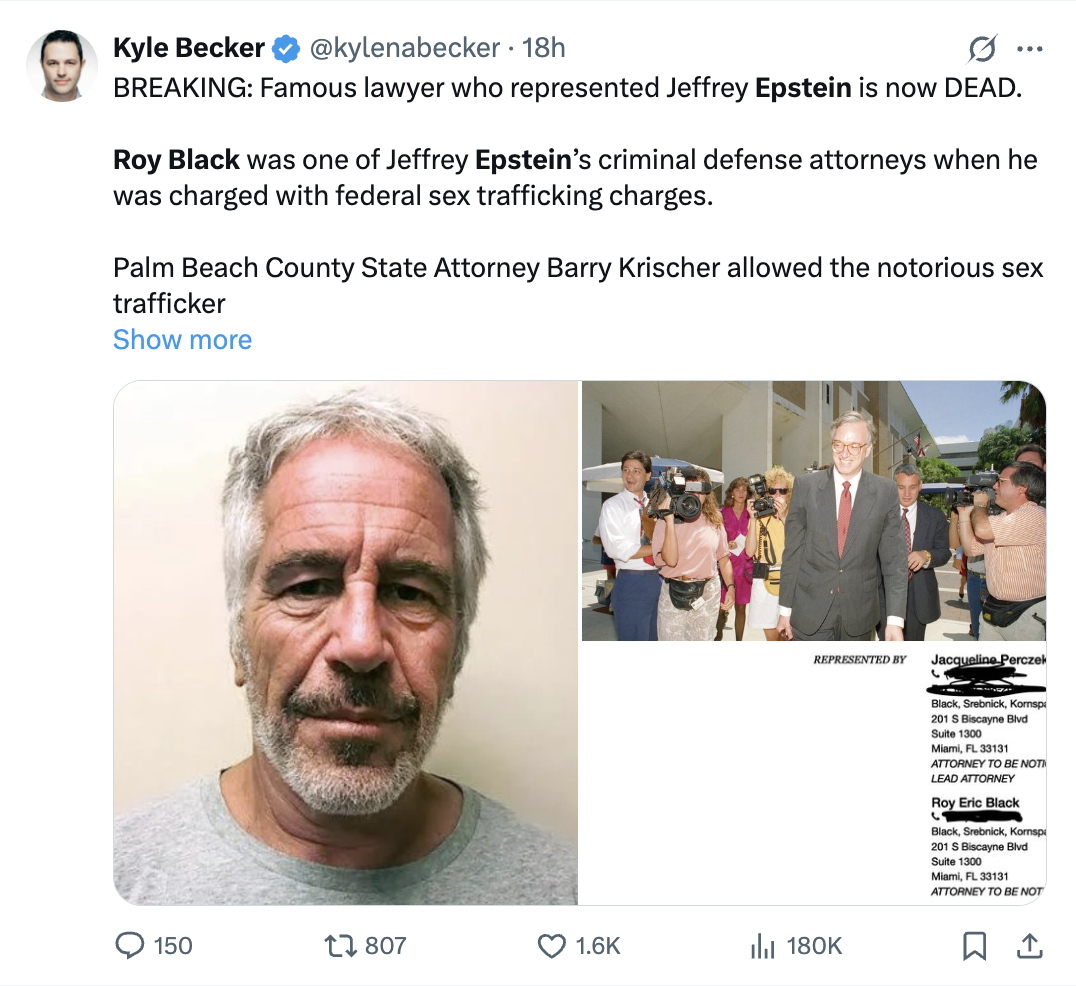Open Kyle Becker's profile avatar
The image size is (1076, 986).
[61, 66]
